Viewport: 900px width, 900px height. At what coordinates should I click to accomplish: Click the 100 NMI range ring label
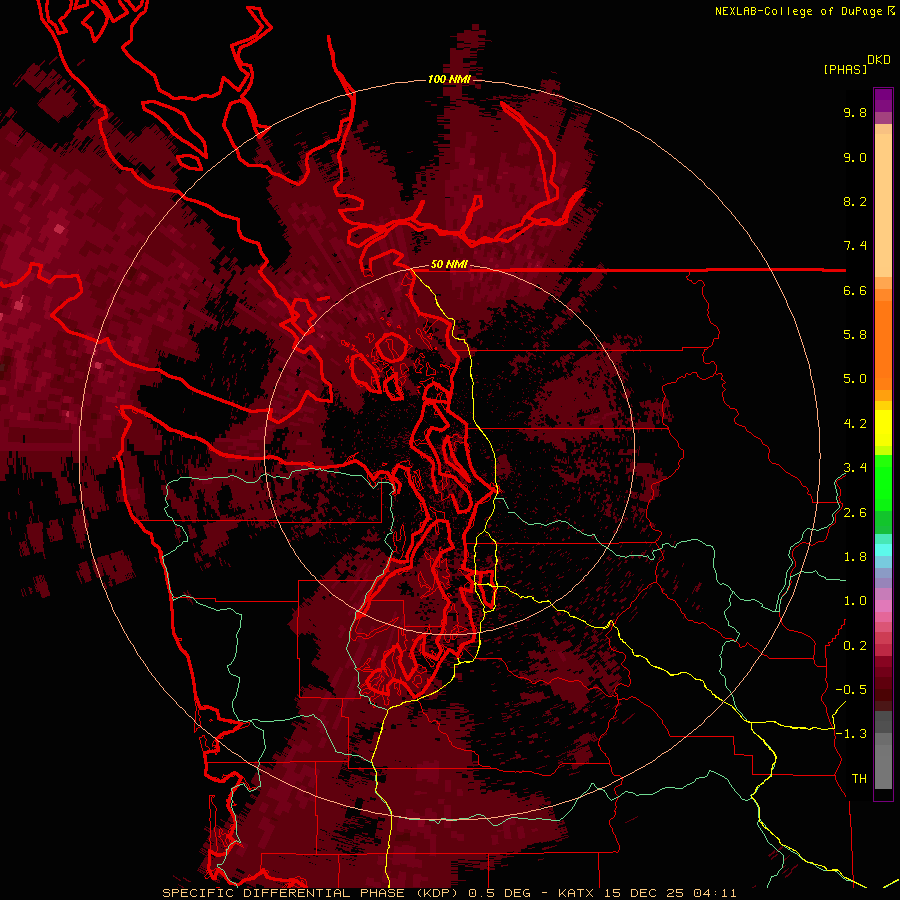(449, 79)
